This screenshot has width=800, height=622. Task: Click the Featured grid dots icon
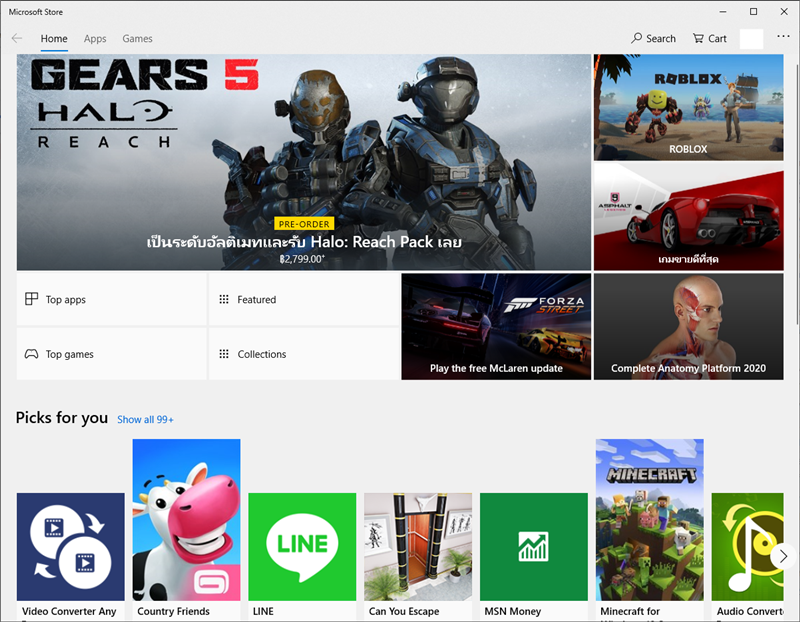(x=224, y=299)
